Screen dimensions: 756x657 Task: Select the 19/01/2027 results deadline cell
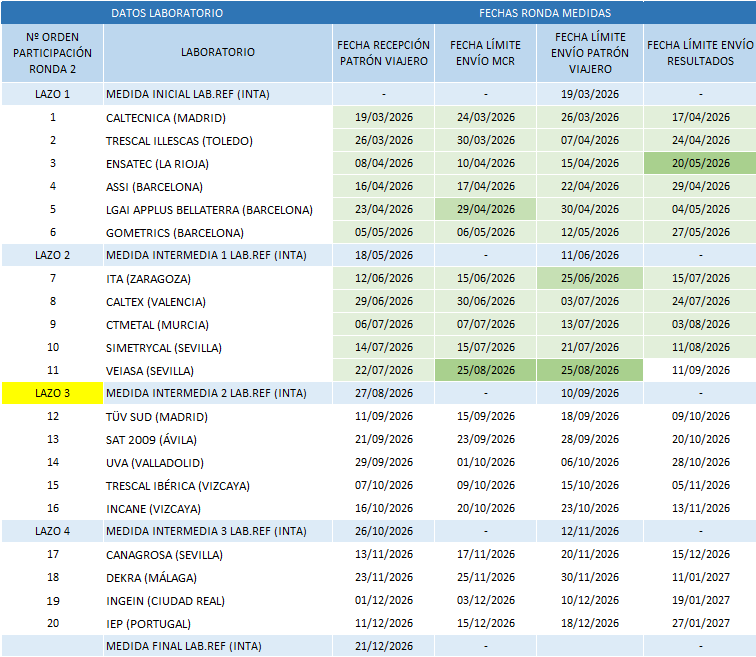pyautogui.click(x=700, y=600)
